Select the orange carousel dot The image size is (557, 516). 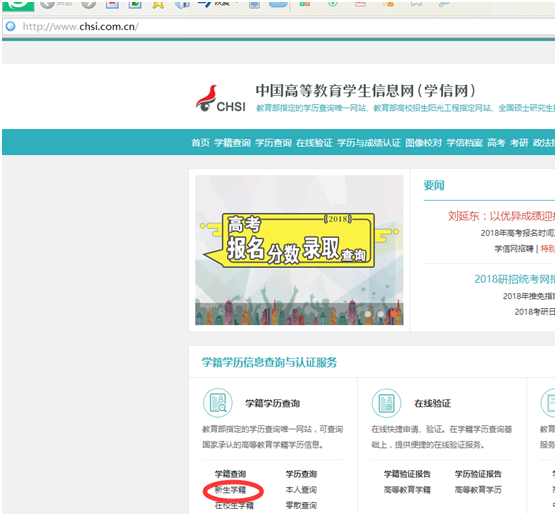[394, 314]
